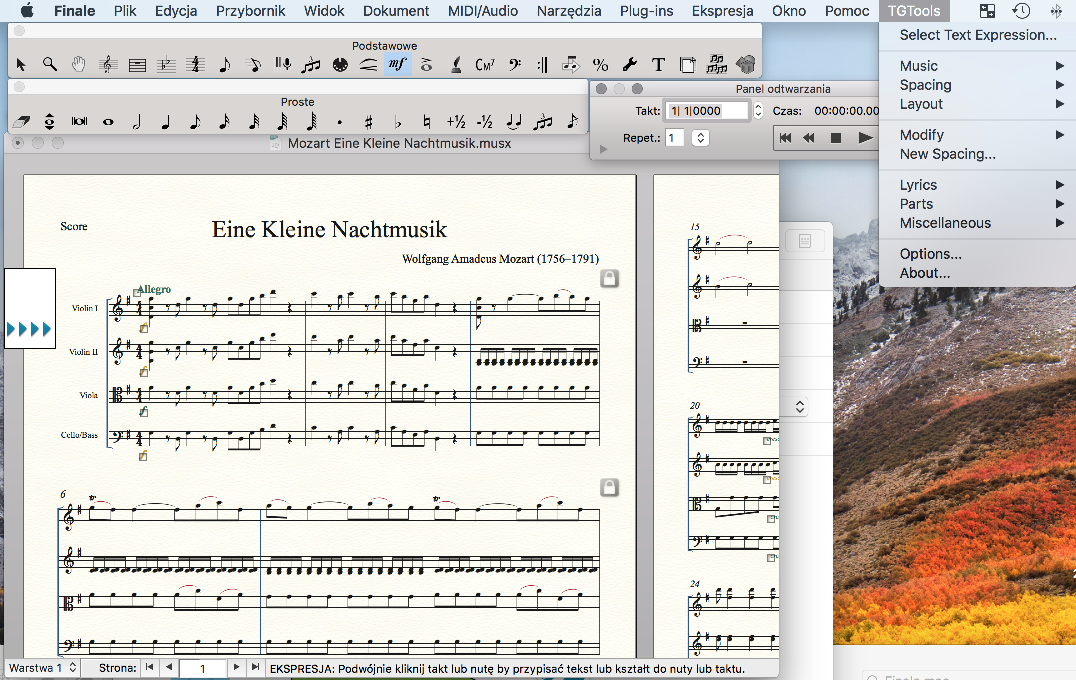Viewport: 1076px width, 680px height.
Task: Go to previous page button
Action: [169, 667]
